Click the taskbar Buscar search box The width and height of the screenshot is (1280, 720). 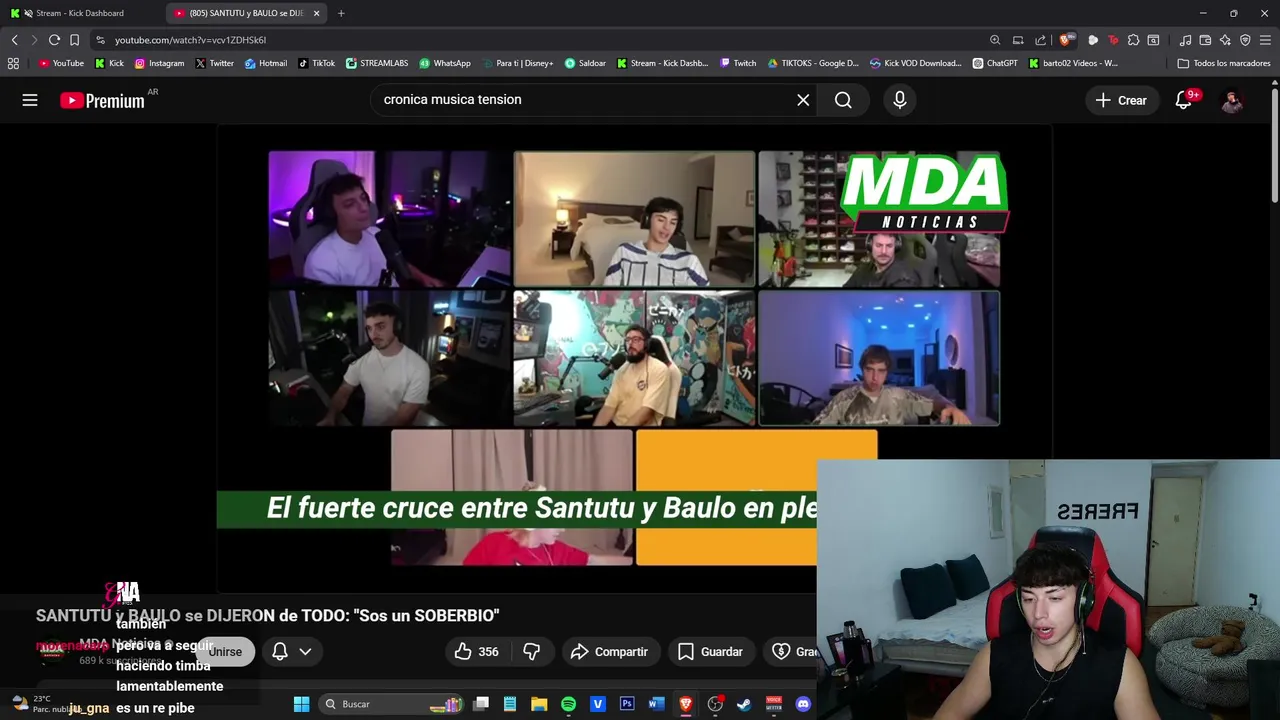click(x=390, y=704)
